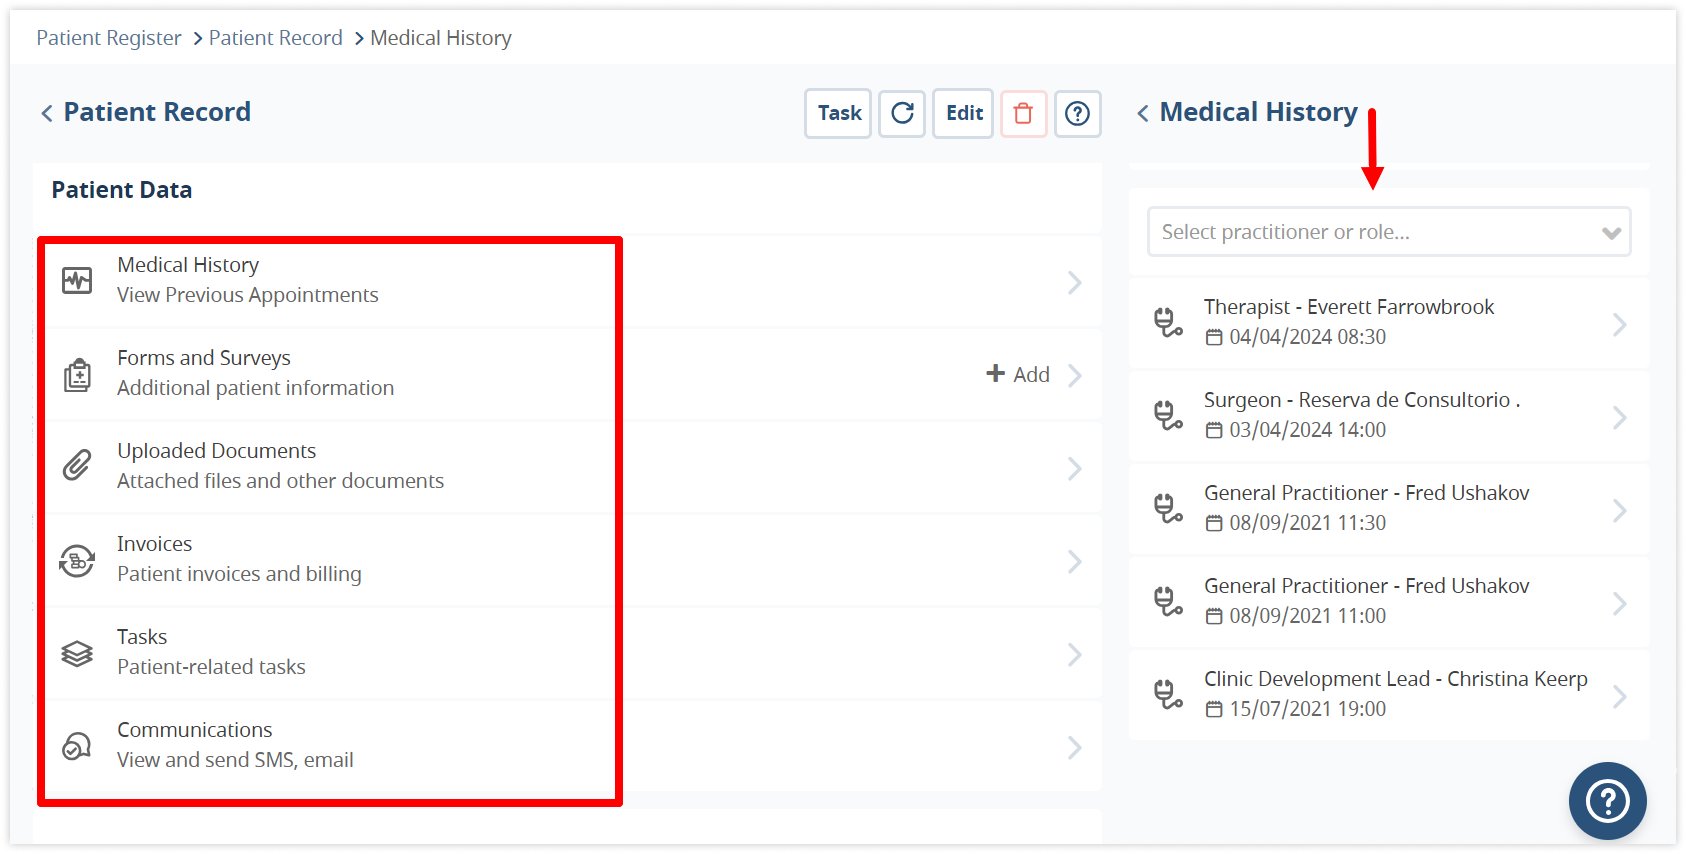Open Tasks menu entry

[x=568, y=653]
